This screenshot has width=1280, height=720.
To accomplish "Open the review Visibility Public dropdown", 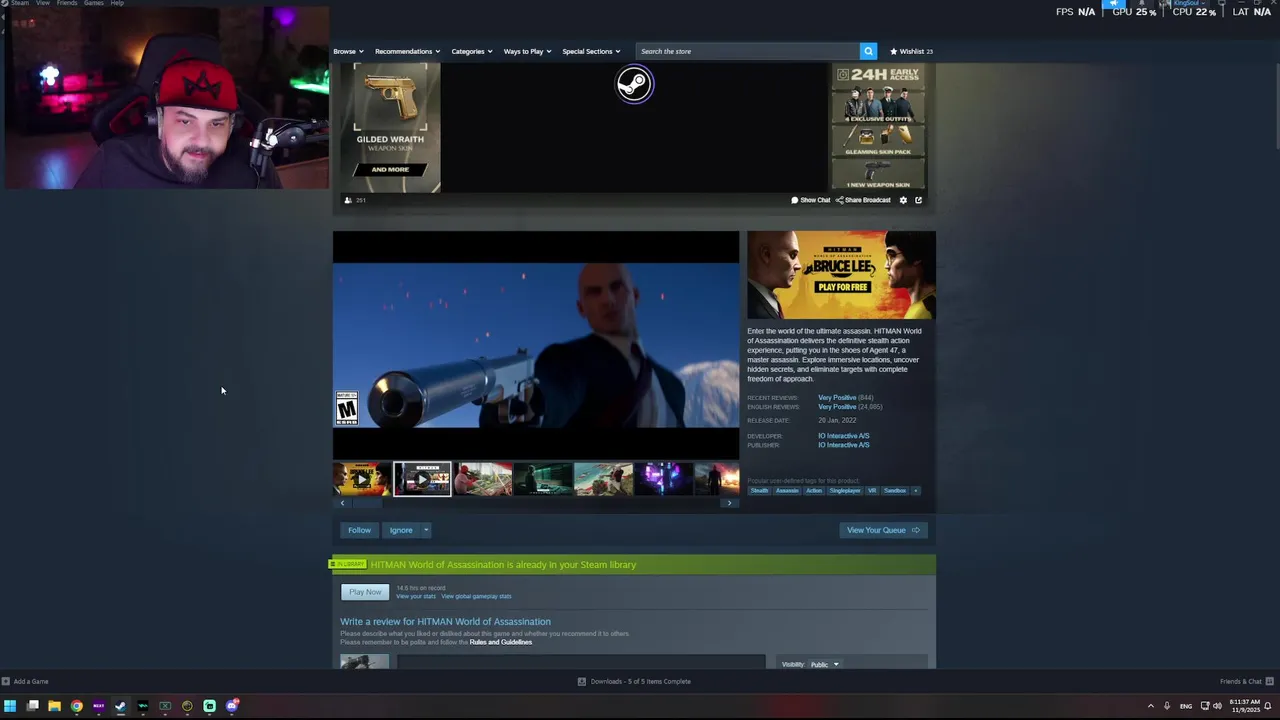I will point(824,664).
